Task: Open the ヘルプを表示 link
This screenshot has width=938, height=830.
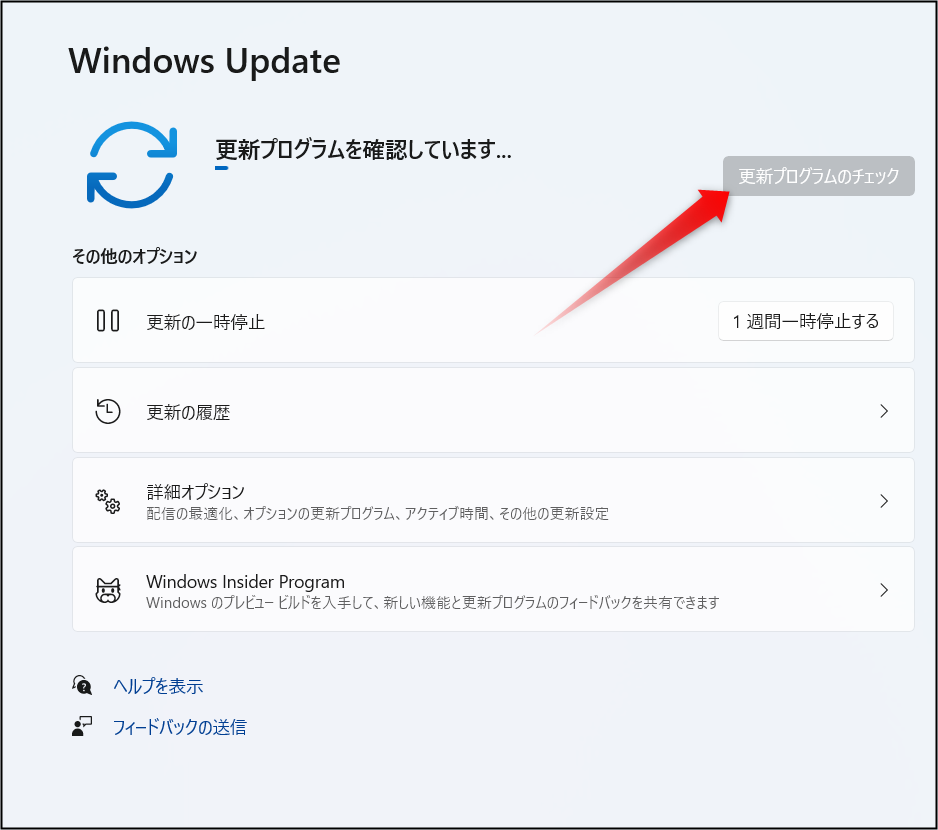Action: [159, 686]
